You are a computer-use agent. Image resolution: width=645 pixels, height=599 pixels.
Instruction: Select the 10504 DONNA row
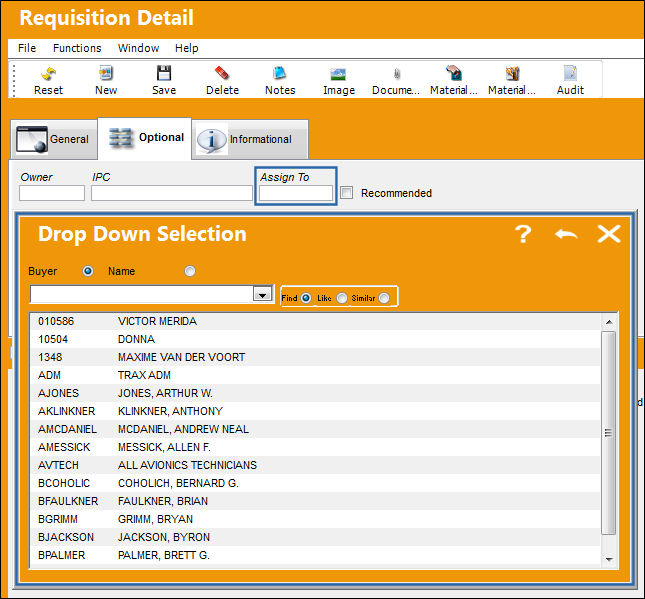coord(315,339)
